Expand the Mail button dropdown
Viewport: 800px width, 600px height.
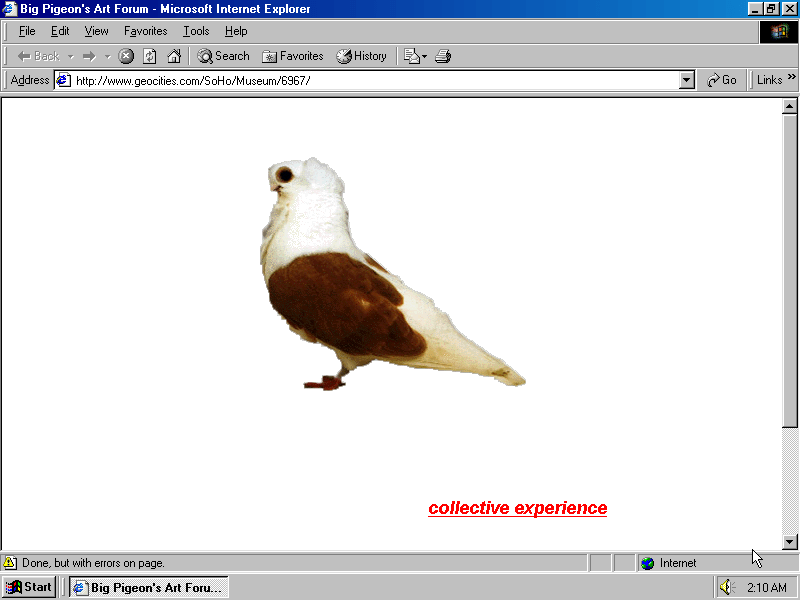[424, 56]
